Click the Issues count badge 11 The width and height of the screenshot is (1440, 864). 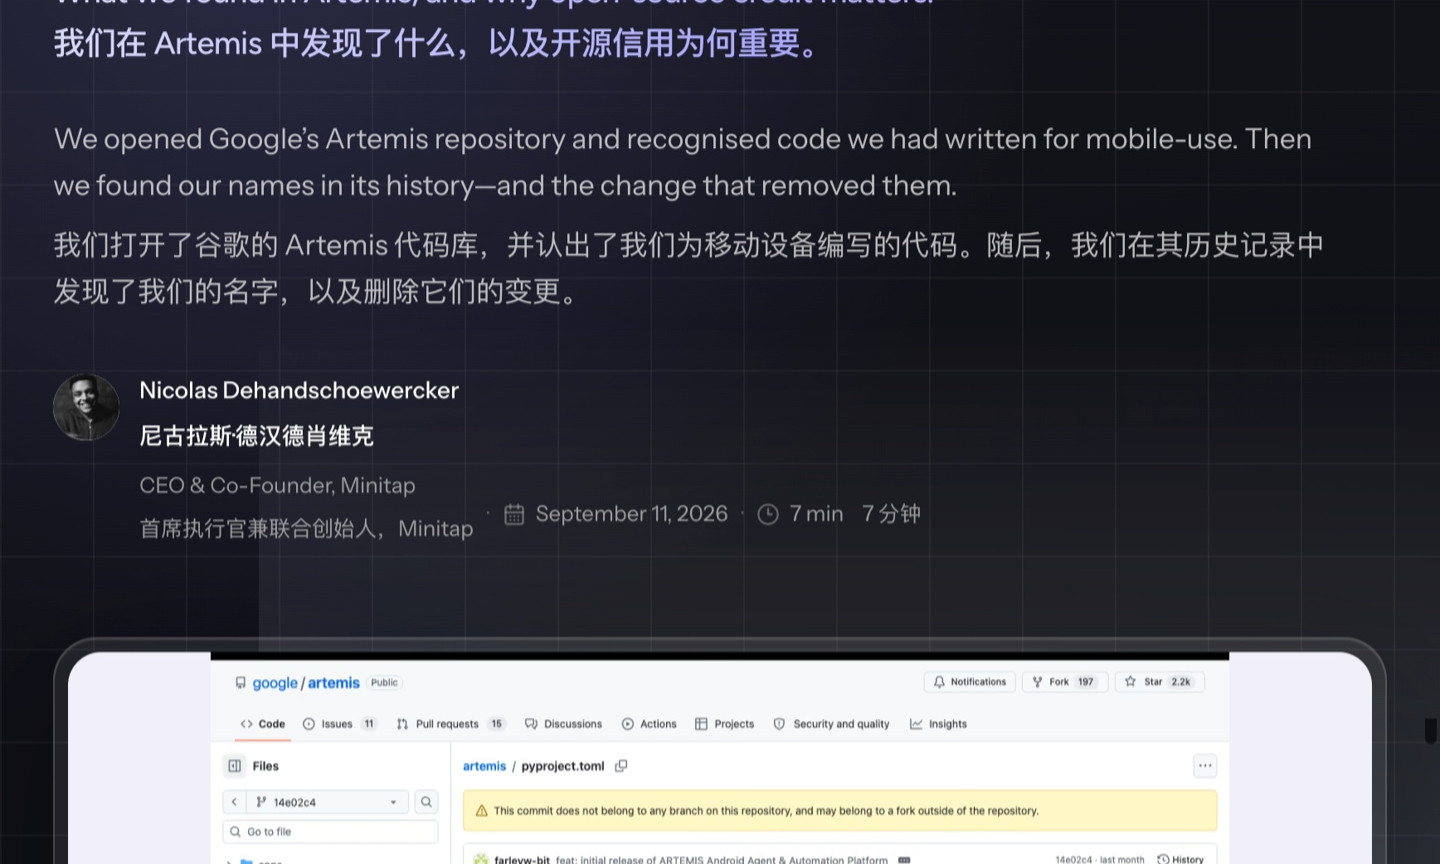click(369, 724)
